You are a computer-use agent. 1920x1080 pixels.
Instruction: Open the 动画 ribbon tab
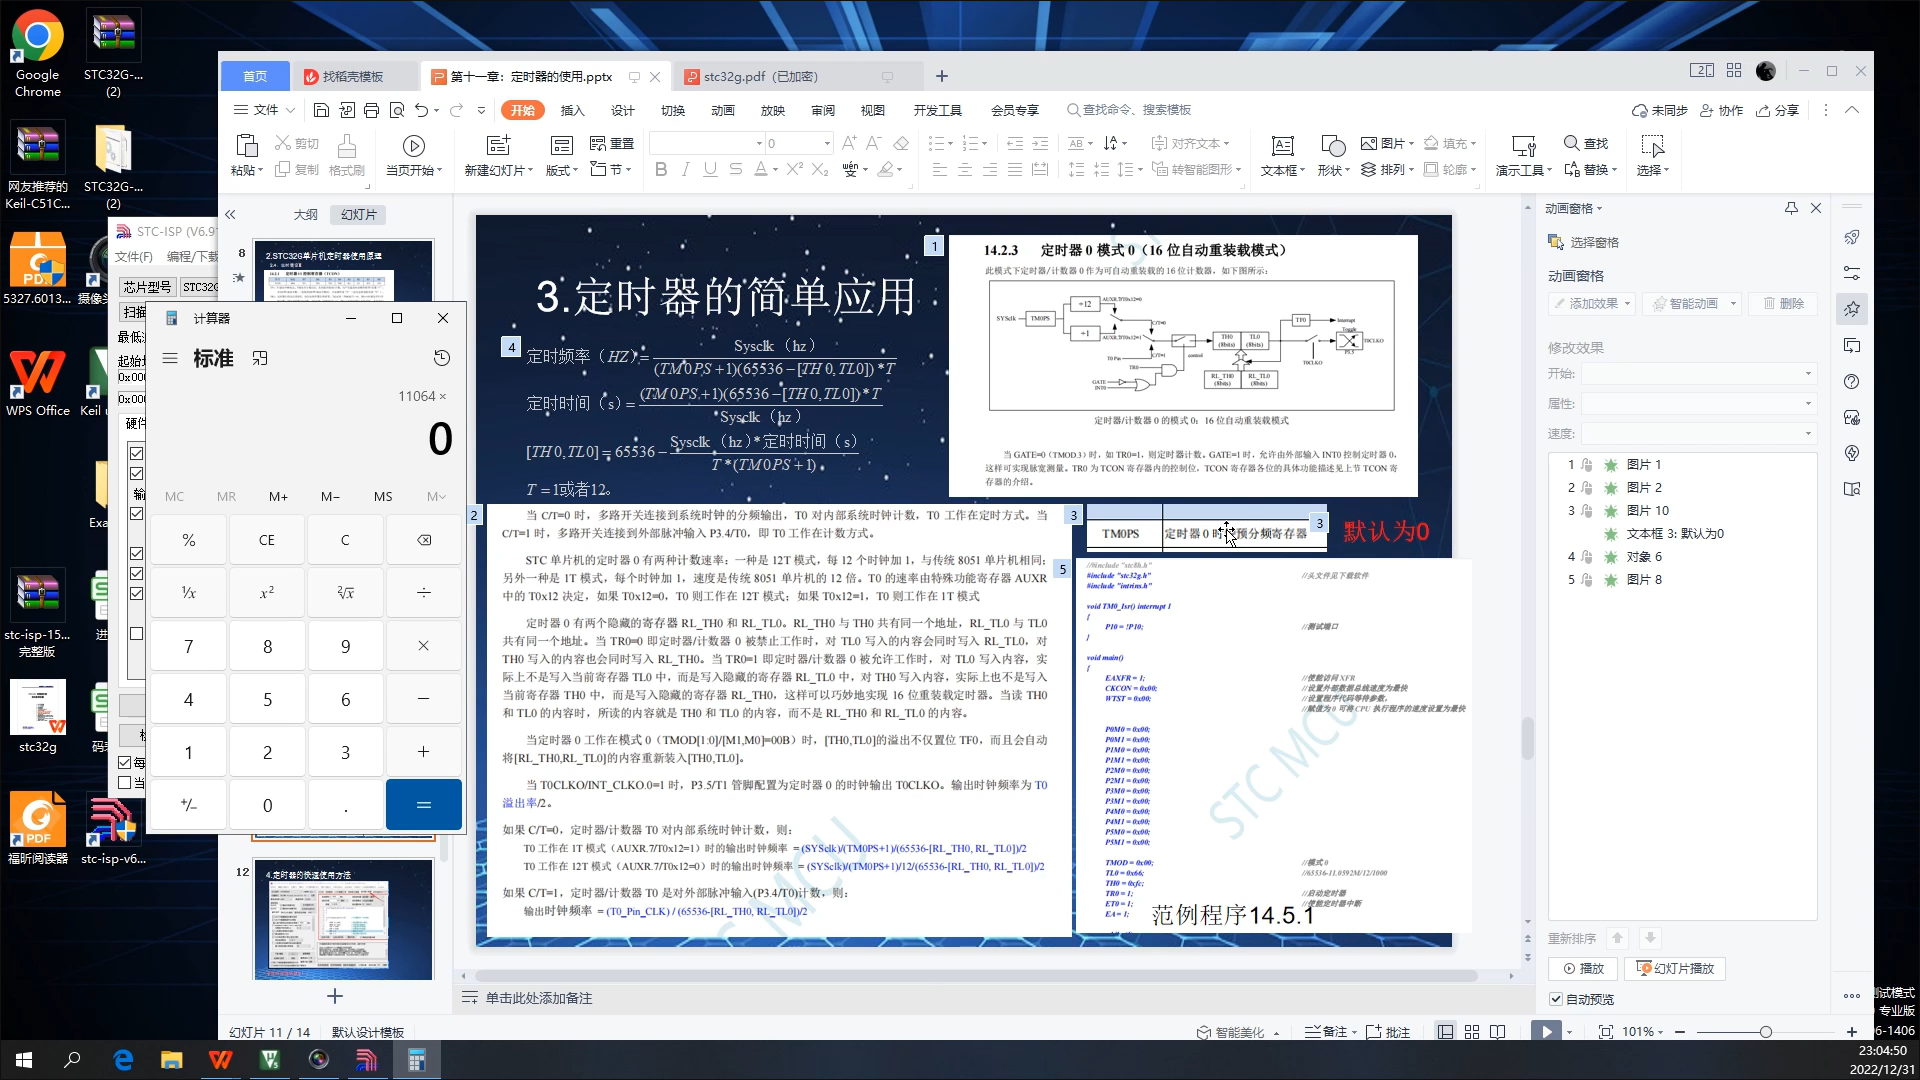[x=722, y=110]
